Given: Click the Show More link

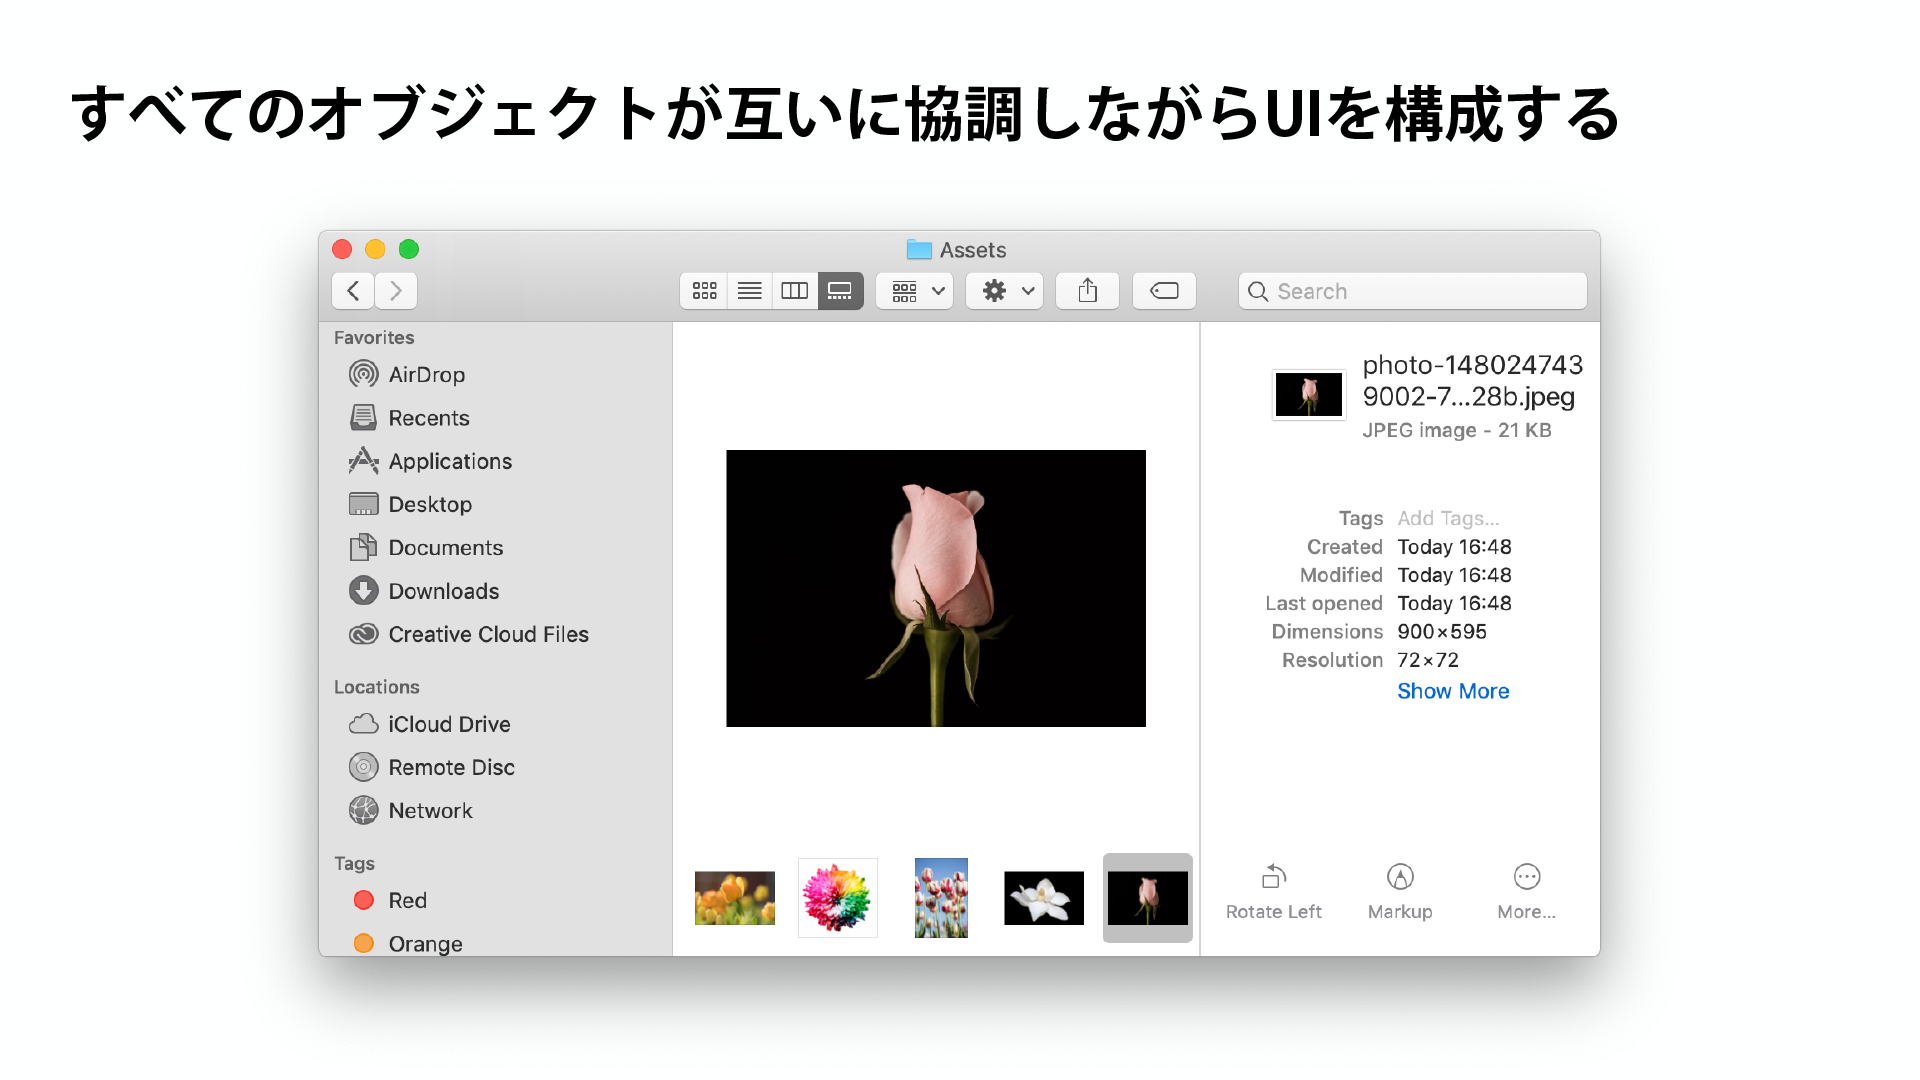Looking at the screenshot, I should point(1452,691).
